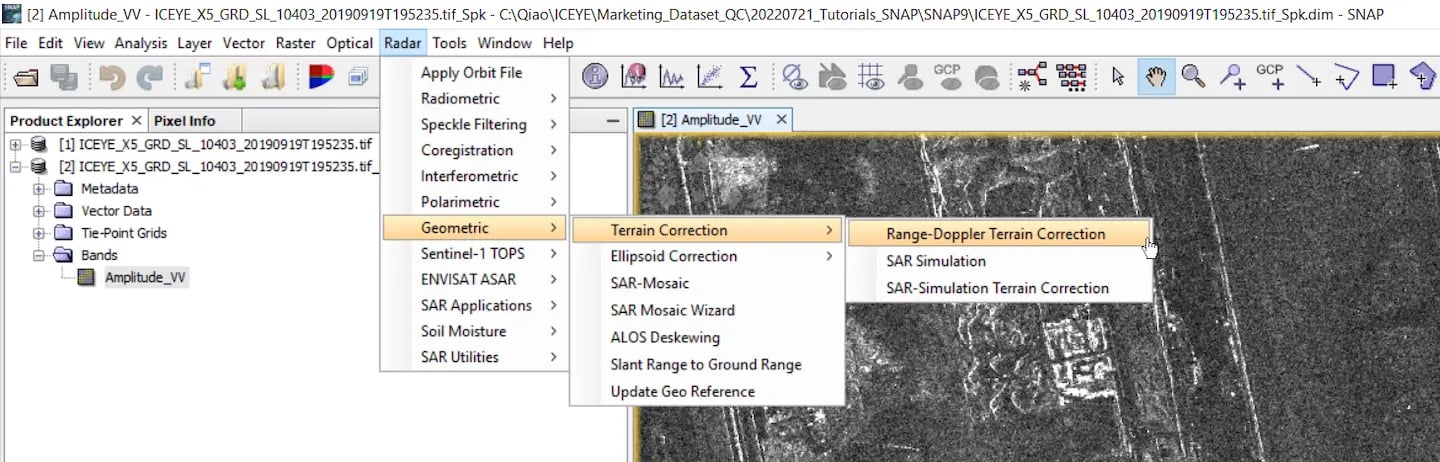Click the Save Product toolbar icon
Viewport: 1440px width, 462px height.
pos(64,77)
